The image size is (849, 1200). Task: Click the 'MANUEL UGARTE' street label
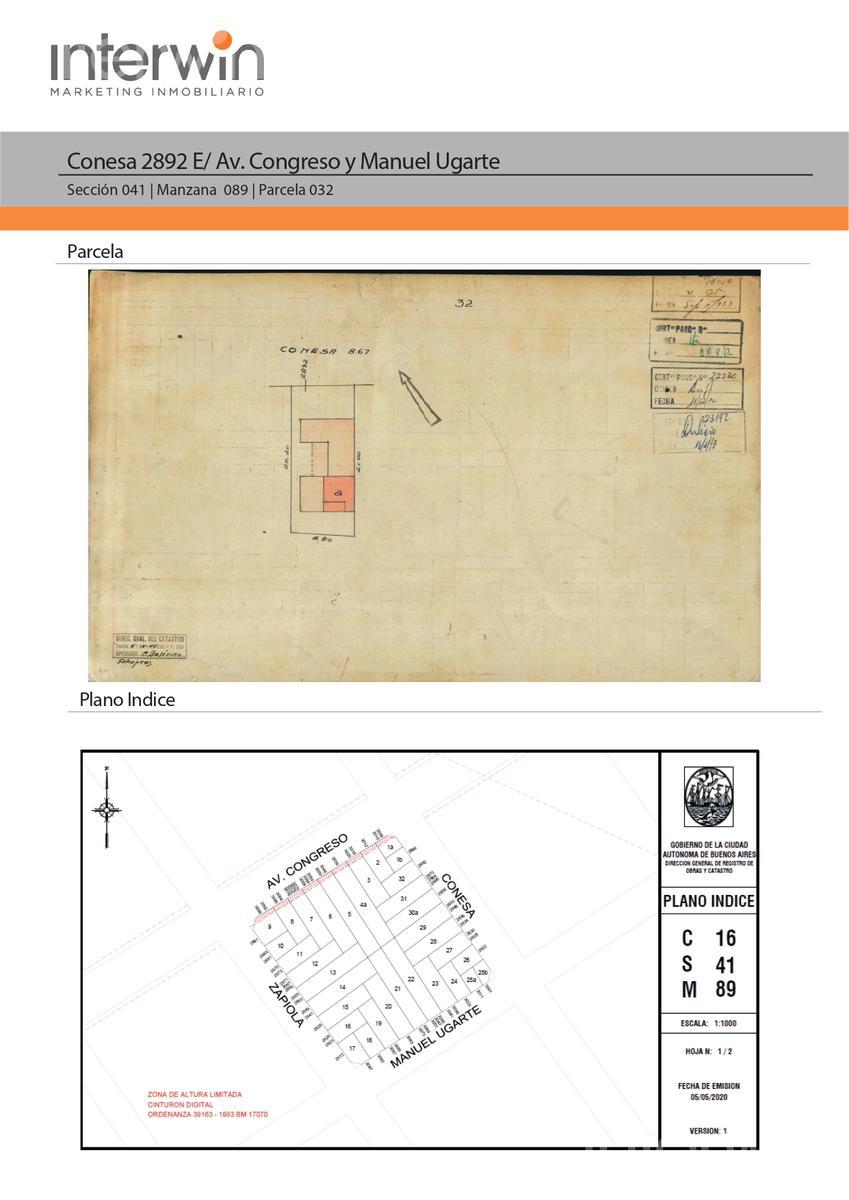436,1037
